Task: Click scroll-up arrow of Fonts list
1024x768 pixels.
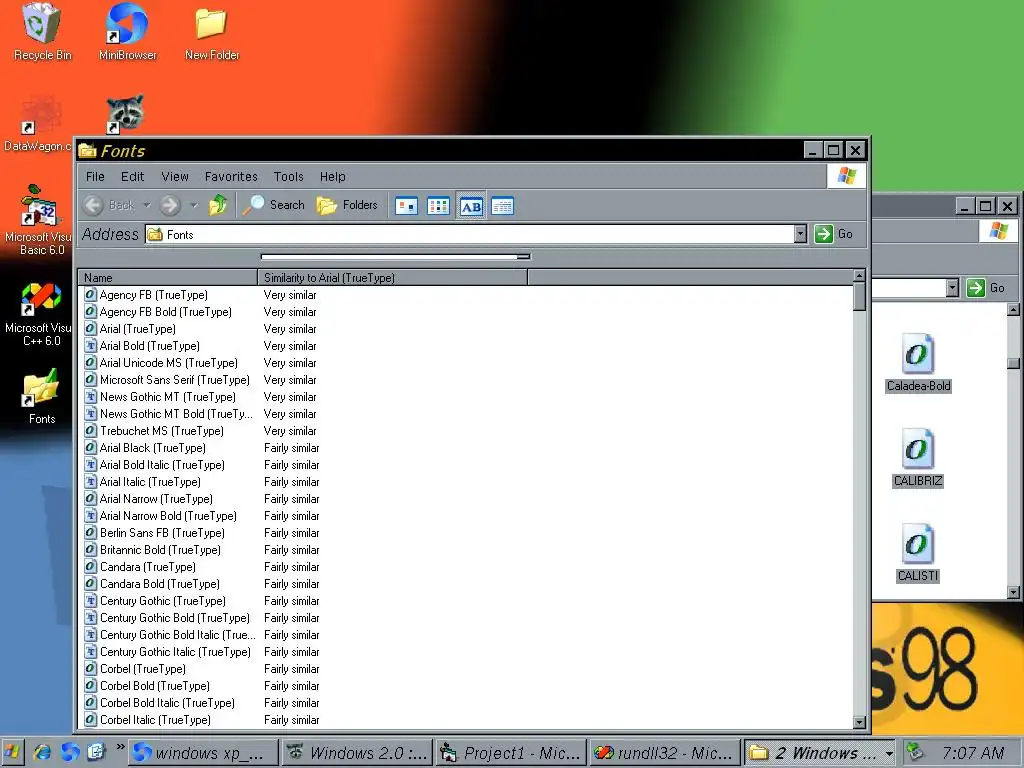Action: [x=859, y=276]
